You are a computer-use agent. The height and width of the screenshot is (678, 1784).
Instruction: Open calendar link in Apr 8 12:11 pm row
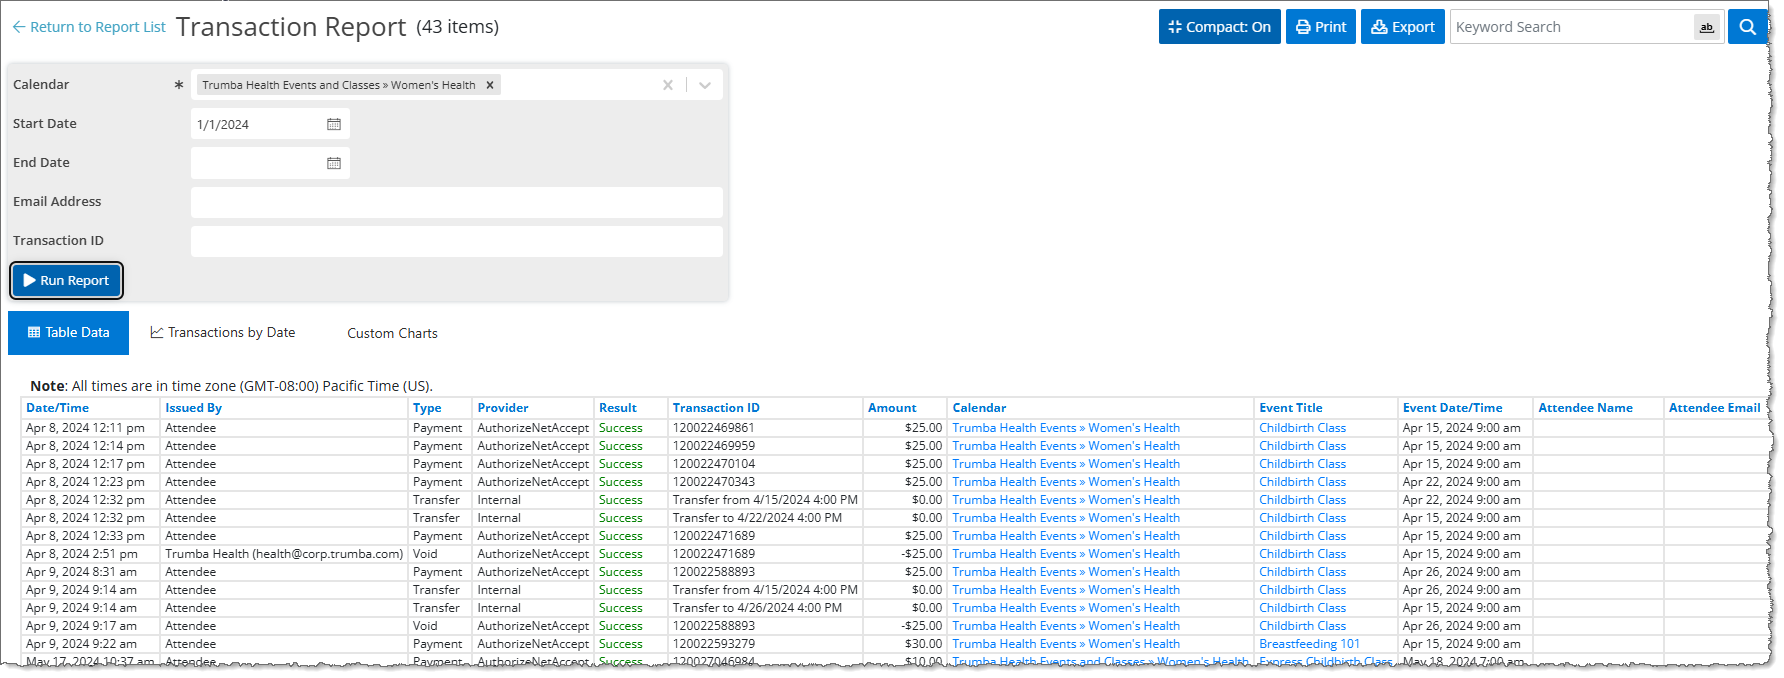[1066, 428]
